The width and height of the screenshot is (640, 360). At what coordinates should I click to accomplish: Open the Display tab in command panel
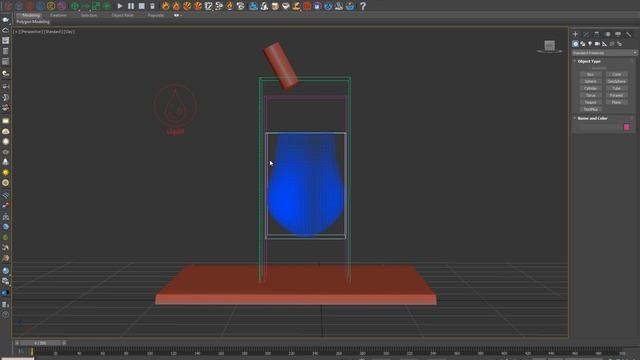click(618, 34)
